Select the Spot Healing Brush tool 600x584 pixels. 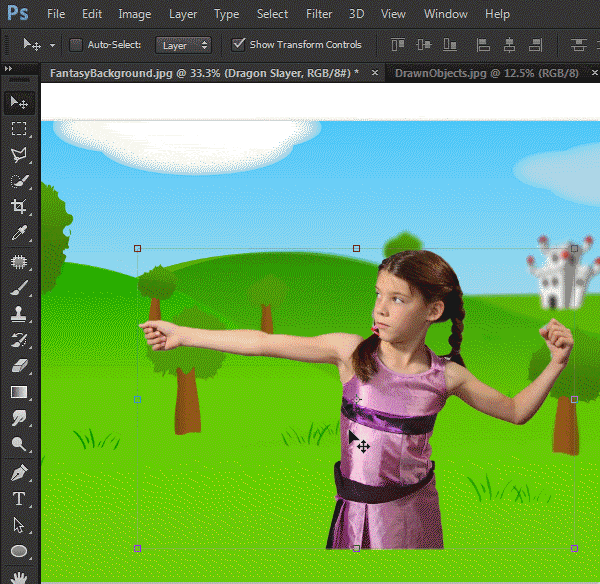pos(19,262)
